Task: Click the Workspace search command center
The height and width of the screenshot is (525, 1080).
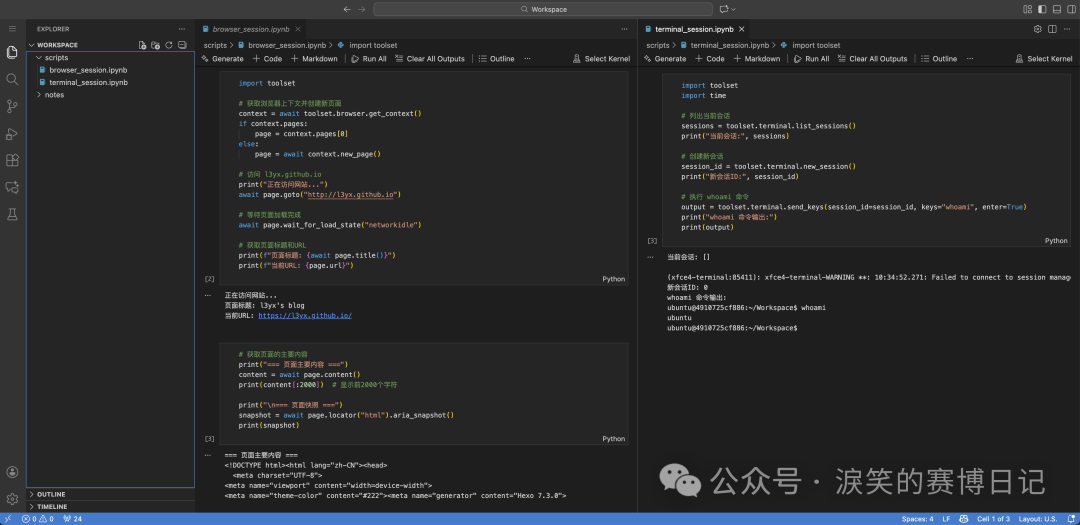Action: pyautogui.click(x=543, y=9)
